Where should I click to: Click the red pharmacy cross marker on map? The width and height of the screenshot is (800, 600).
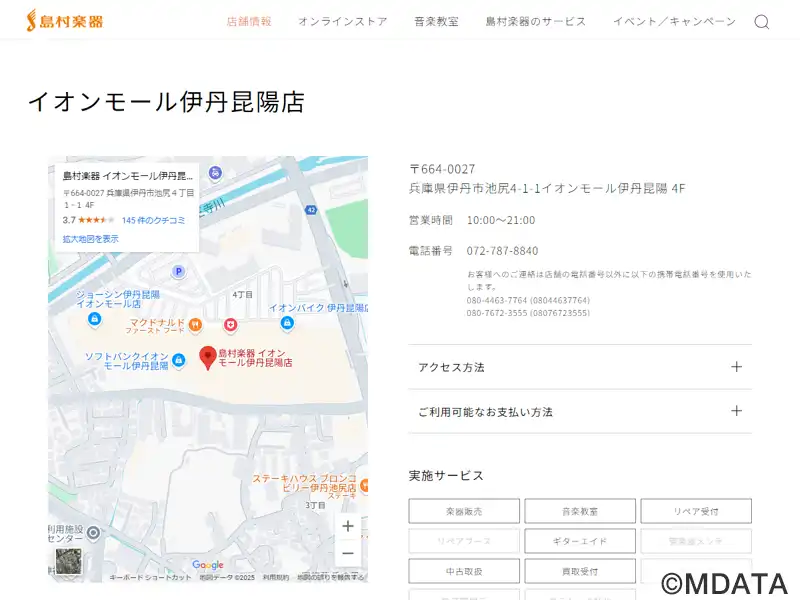pos(231,324)
